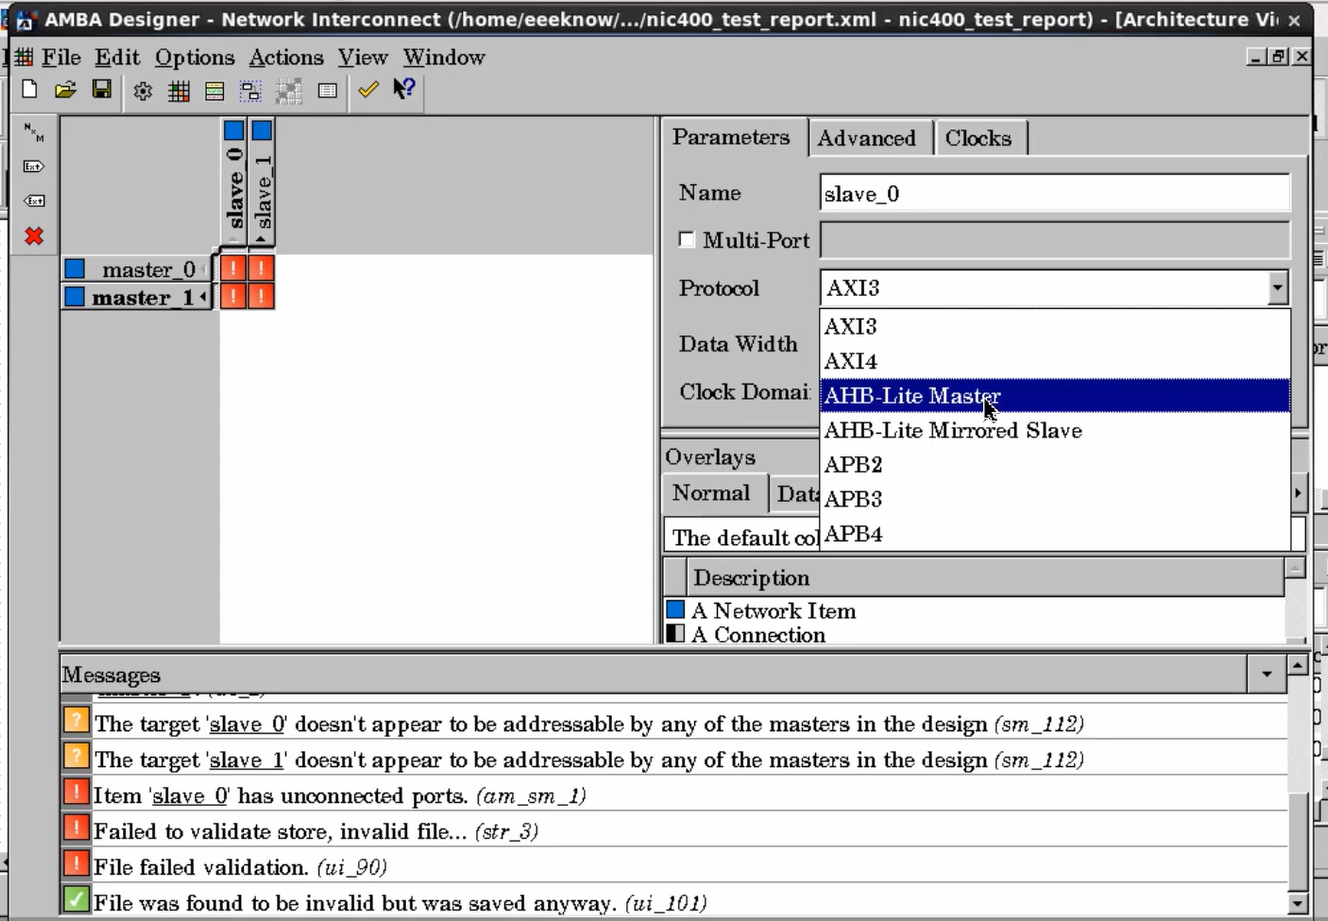
Task: Select the Normal overlay tab
Action: point(711,493)
